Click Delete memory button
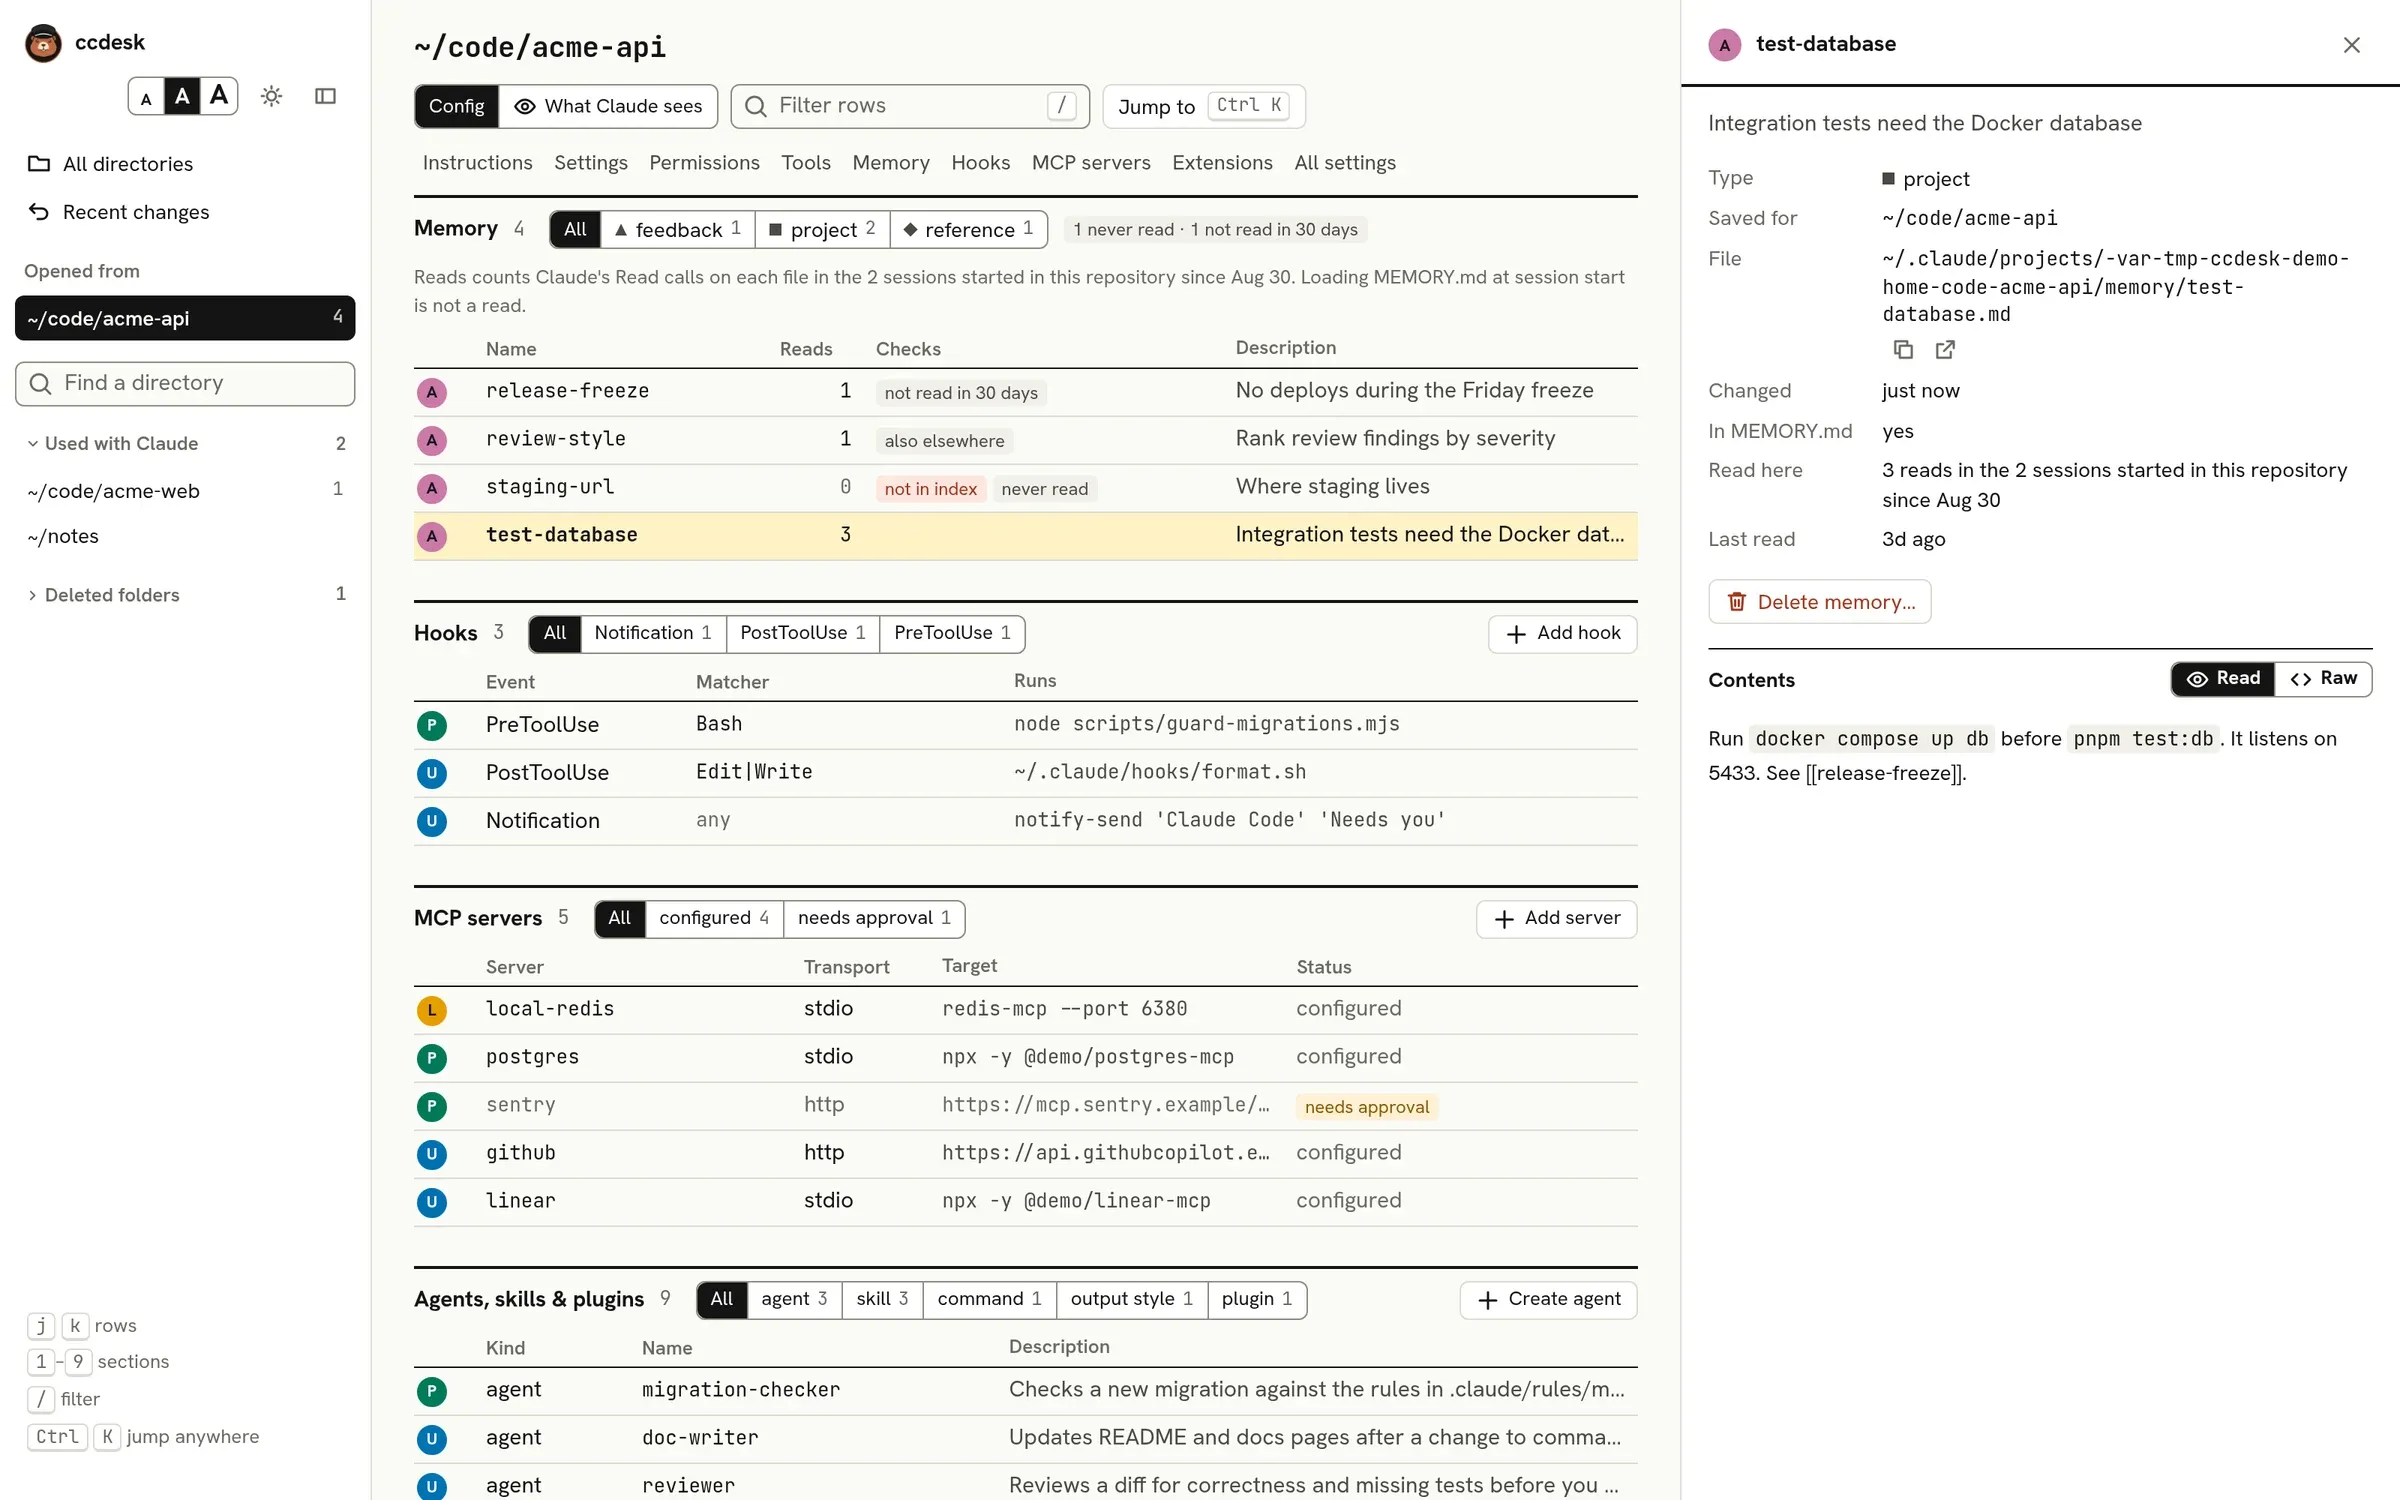 tap(1819, 602)
